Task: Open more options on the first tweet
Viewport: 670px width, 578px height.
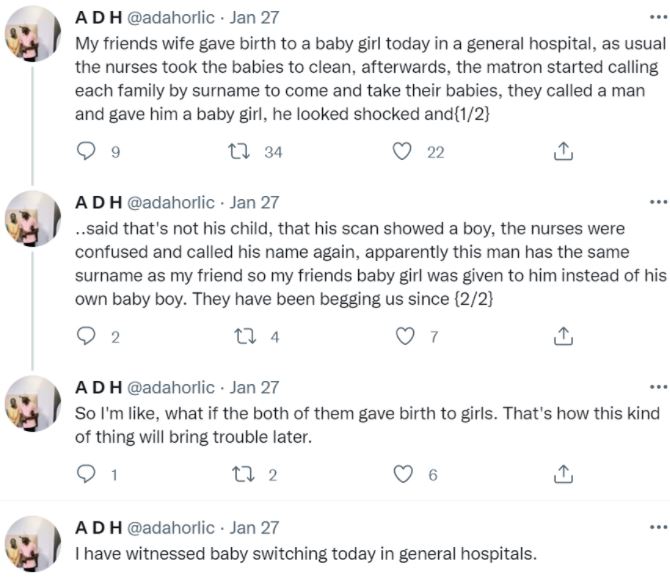Action: [657, 19]
